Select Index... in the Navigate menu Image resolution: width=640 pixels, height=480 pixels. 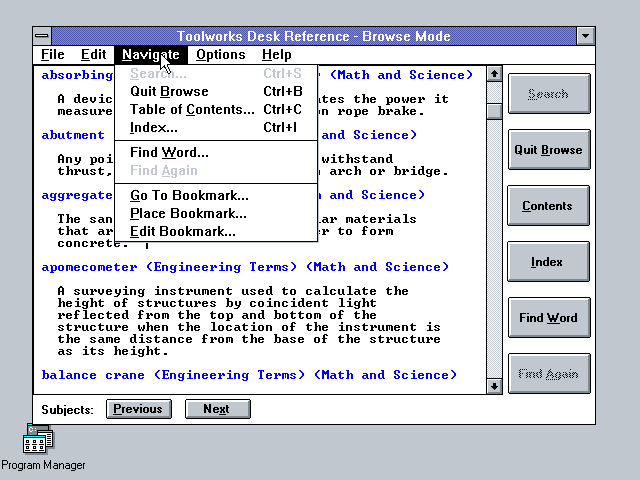point(216,127)
